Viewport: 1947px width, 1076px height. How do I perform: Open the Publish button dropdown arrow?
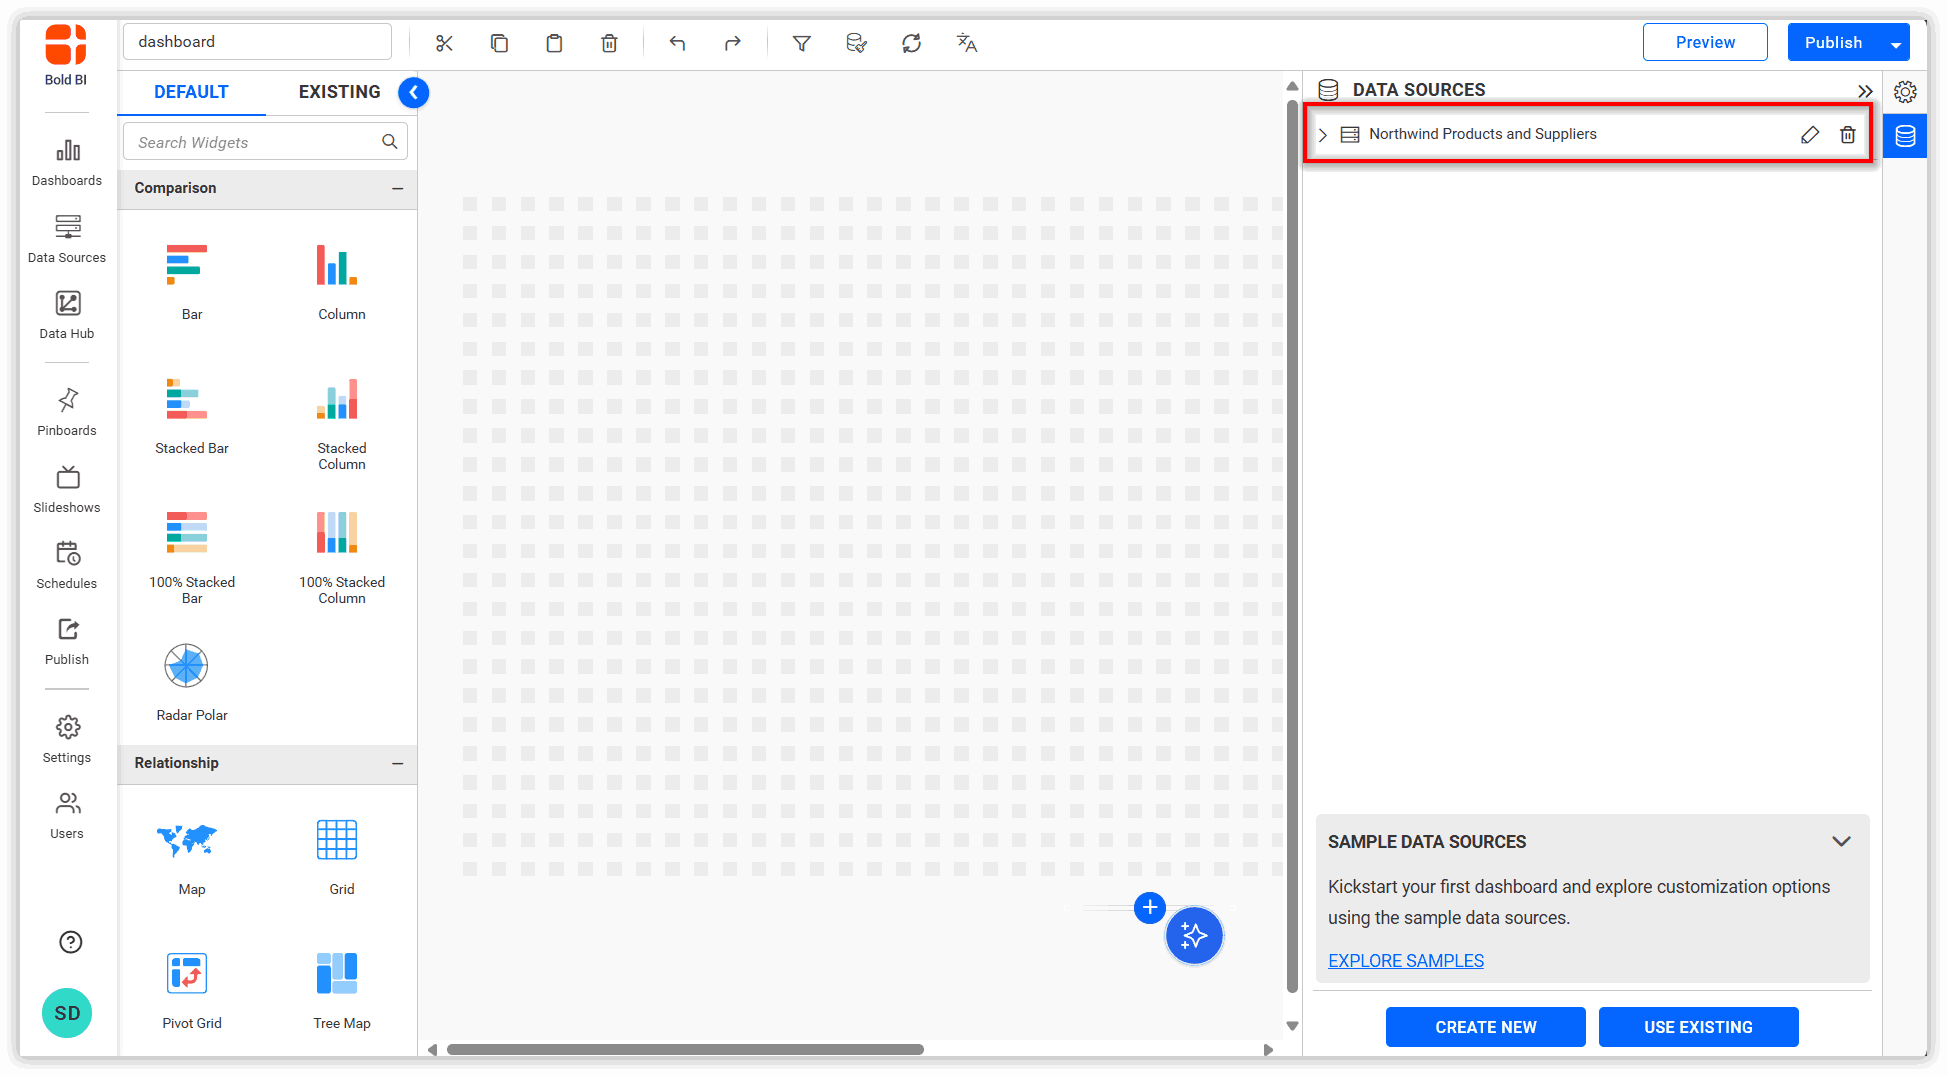point(1895,43)
